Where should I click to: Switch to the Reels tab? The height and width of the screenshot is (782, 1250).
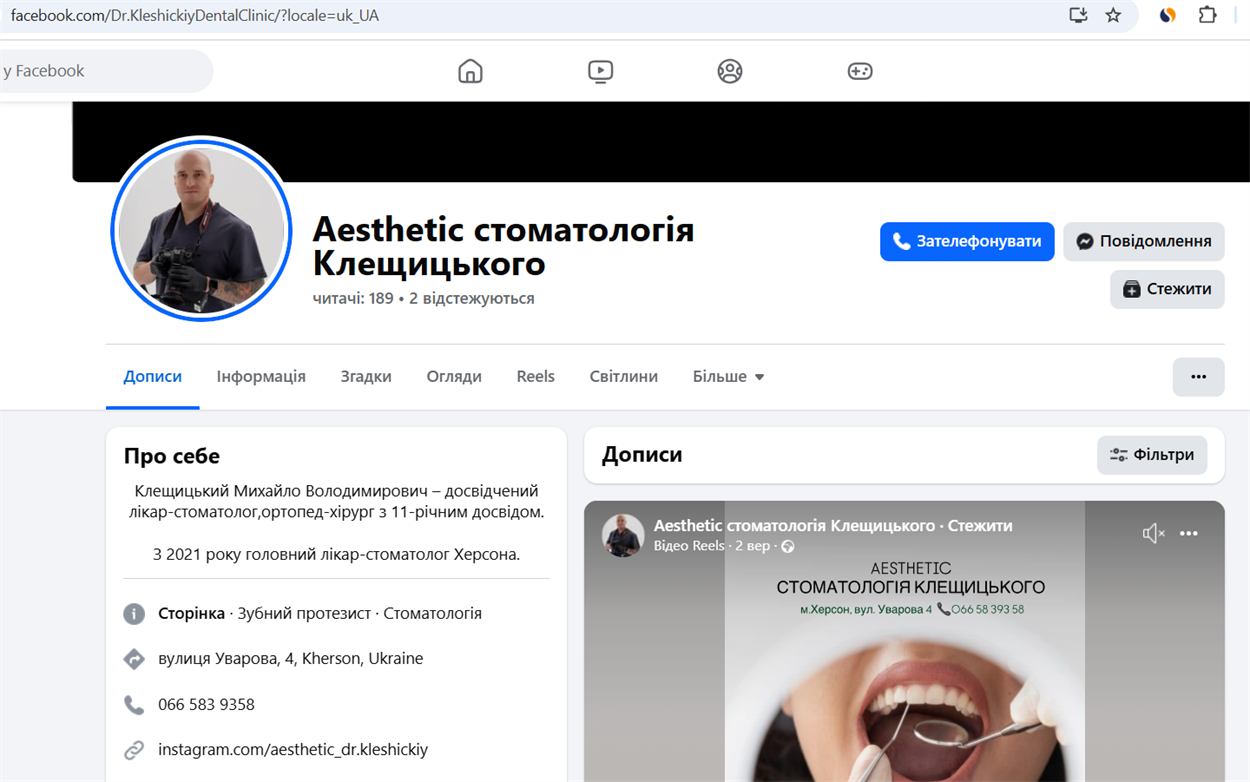tap(535, 377)
